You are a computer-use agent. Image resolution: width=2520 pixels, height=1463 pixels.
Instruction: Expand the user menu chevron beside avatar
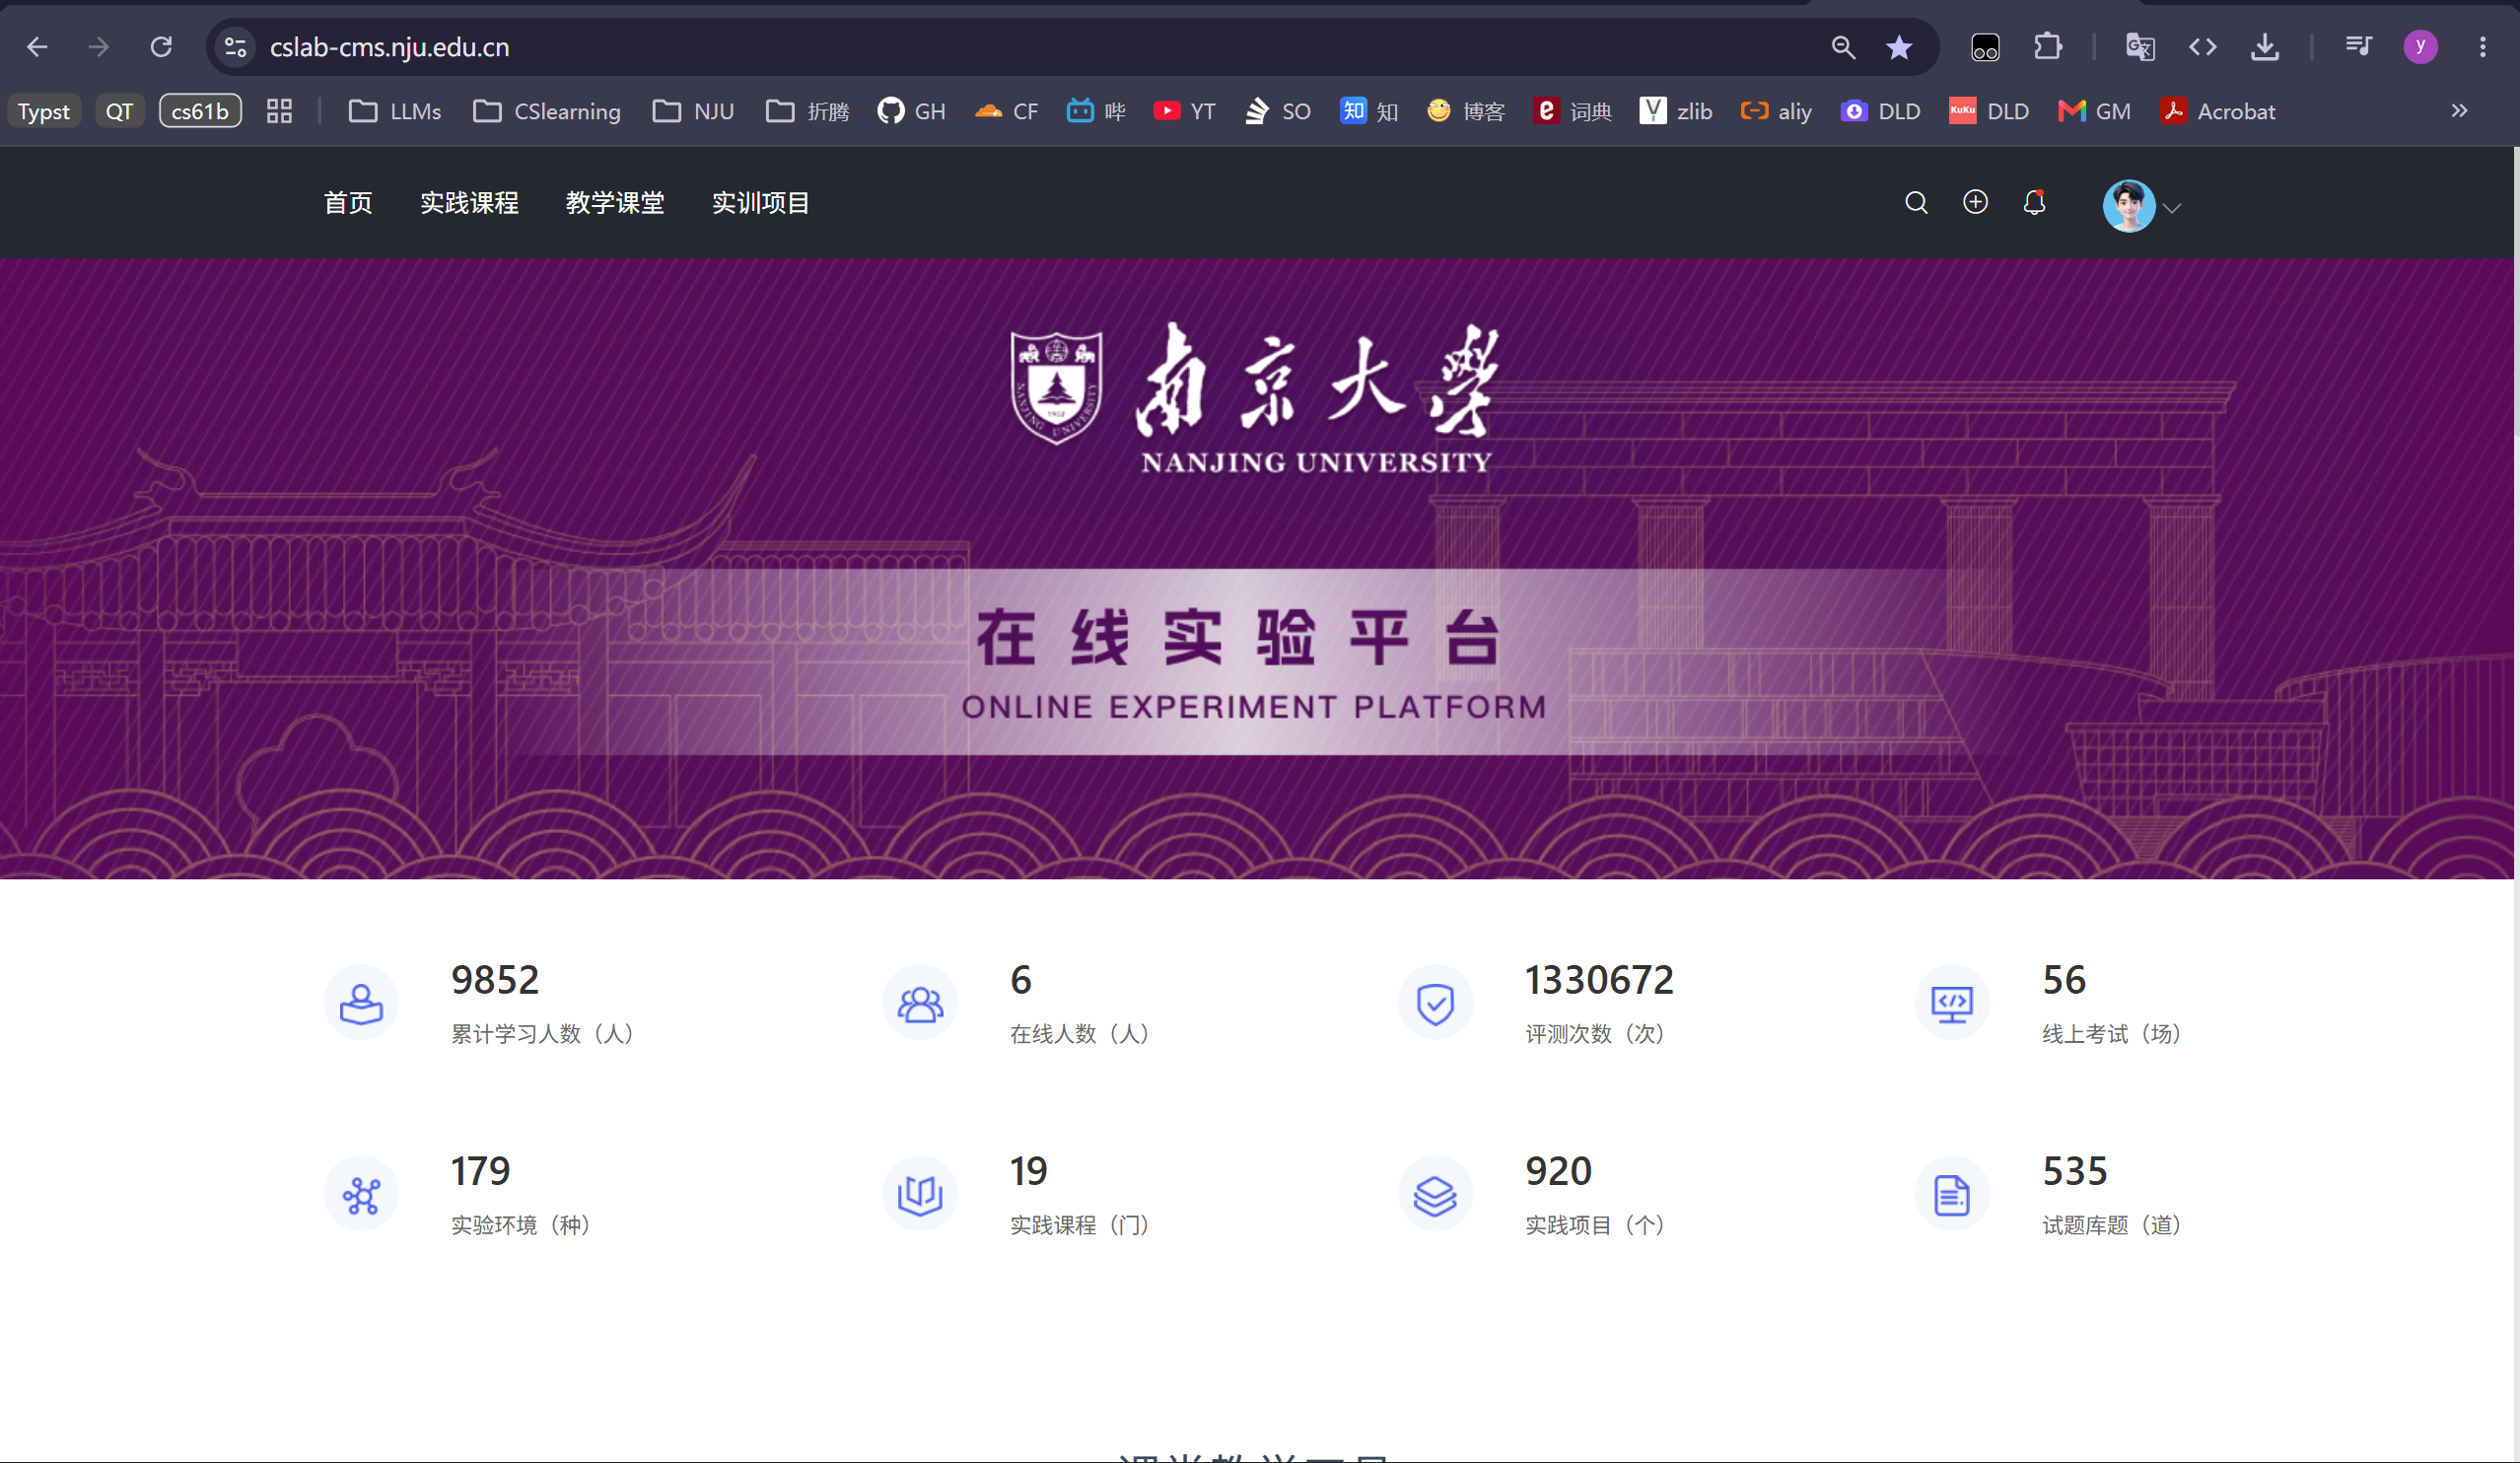[2172, 208]
